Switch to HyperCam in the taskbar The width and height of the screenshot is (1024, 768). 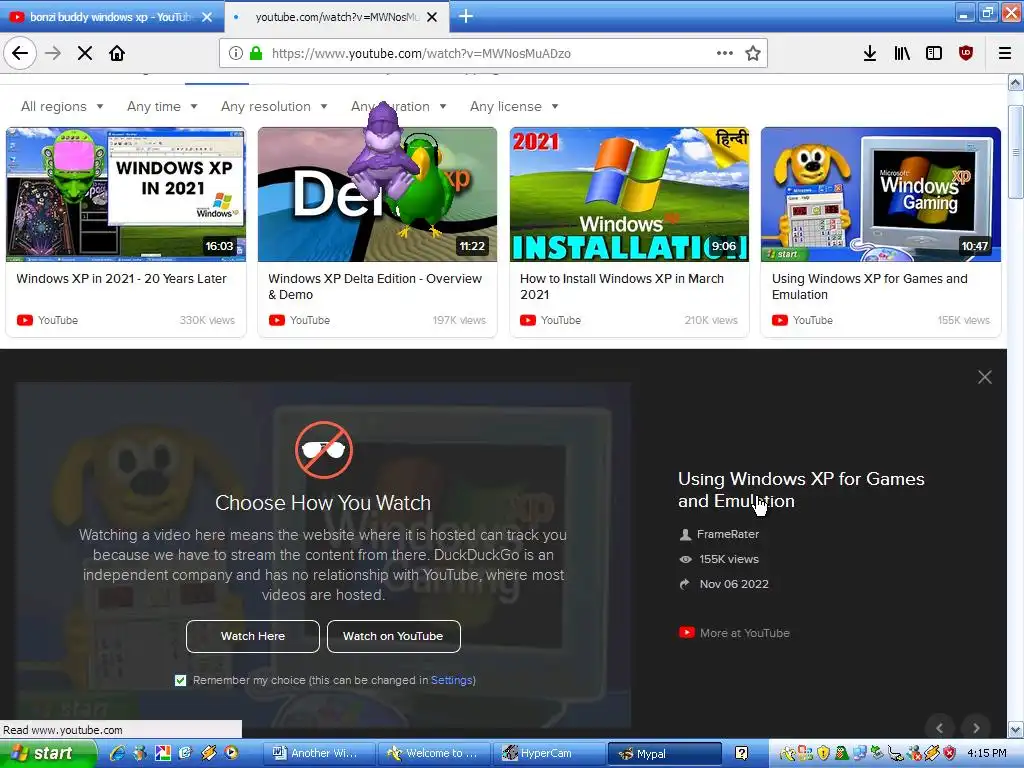coord(547,753)
